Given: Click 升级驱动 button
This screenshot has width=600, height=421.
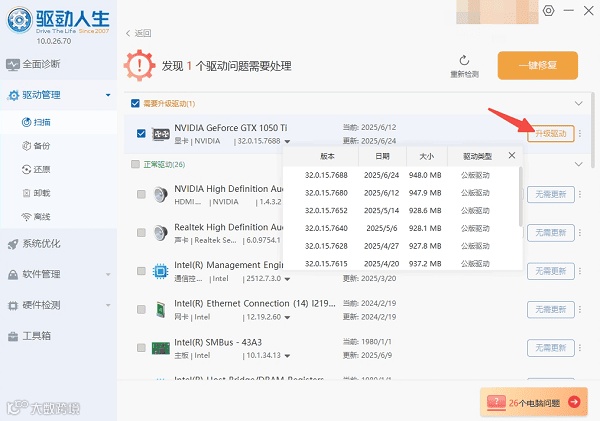Looking at the screenshot, I should pos(551,134).
